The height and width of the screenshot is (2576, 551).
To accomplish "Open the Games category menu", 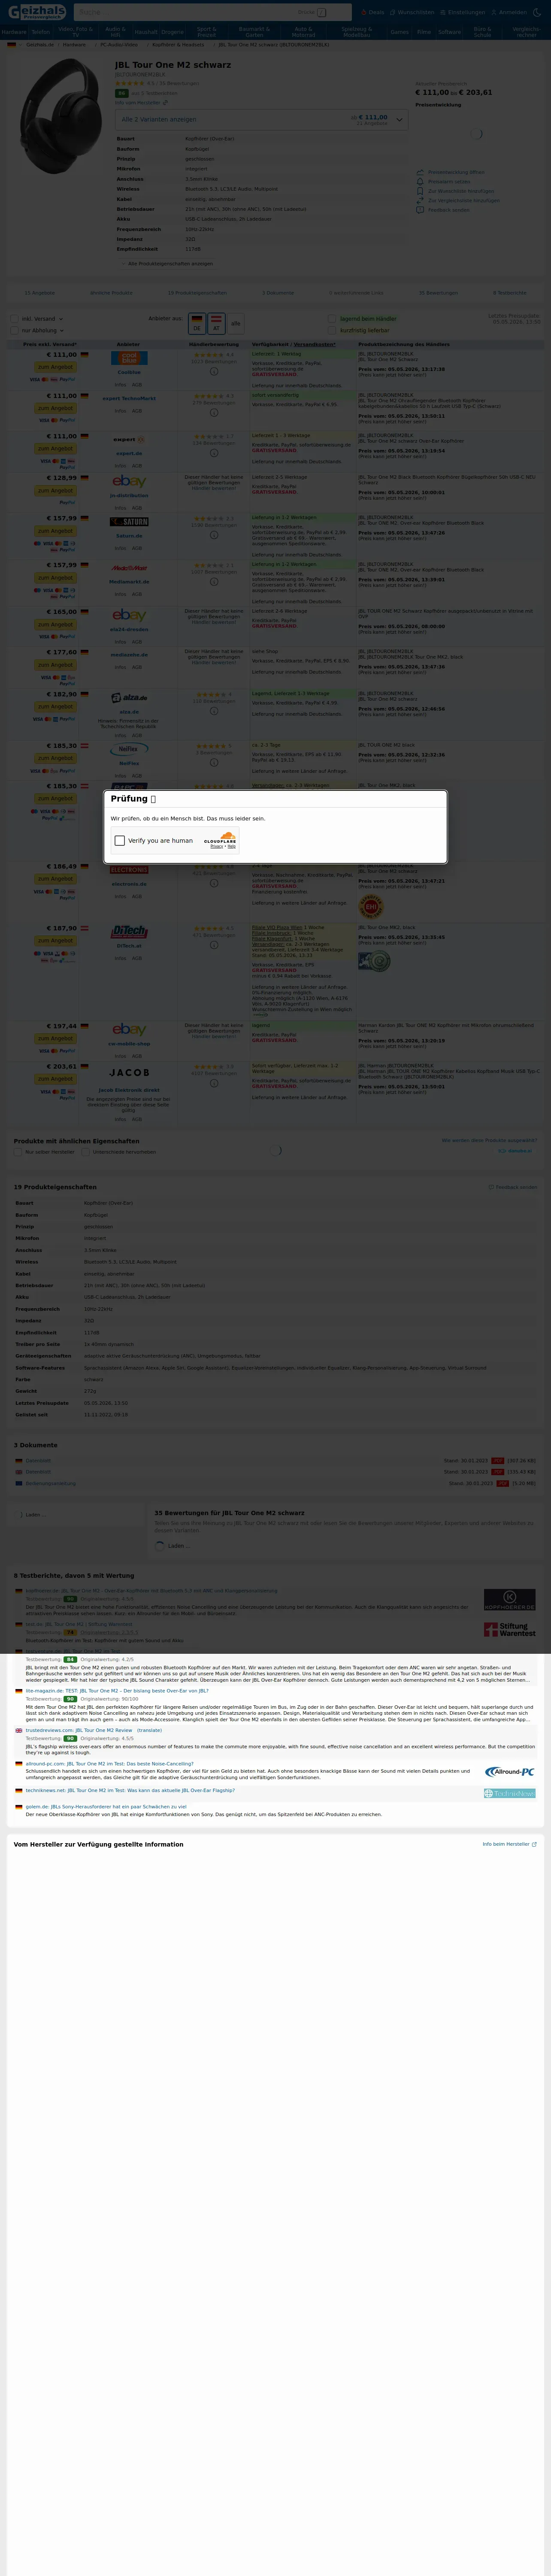I will click(399, 32).
